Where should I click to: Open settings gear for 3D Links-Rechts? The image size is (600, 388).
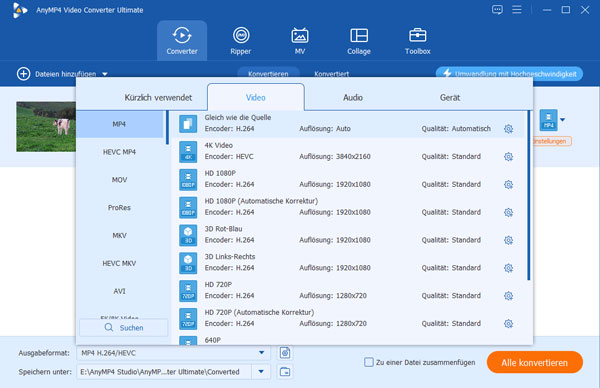508,268
